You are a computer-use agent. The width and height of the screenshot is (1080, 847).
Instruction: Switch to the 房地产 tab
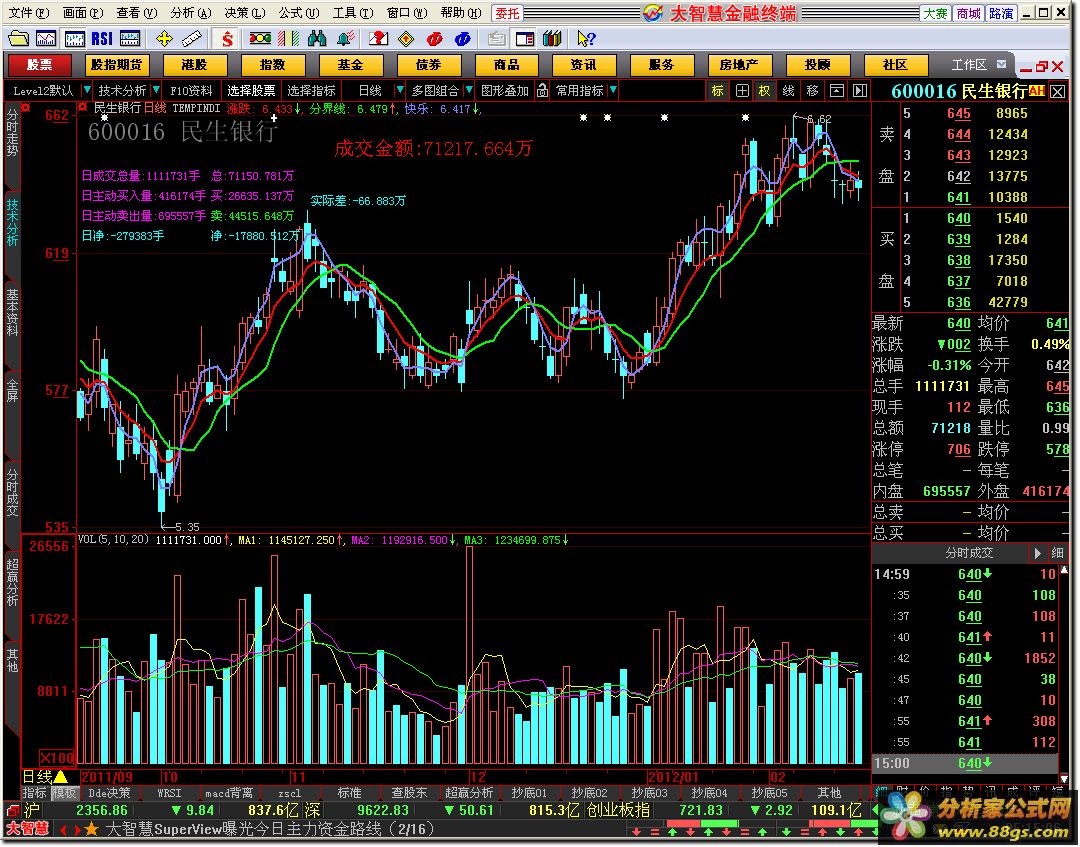coord(739,65)
